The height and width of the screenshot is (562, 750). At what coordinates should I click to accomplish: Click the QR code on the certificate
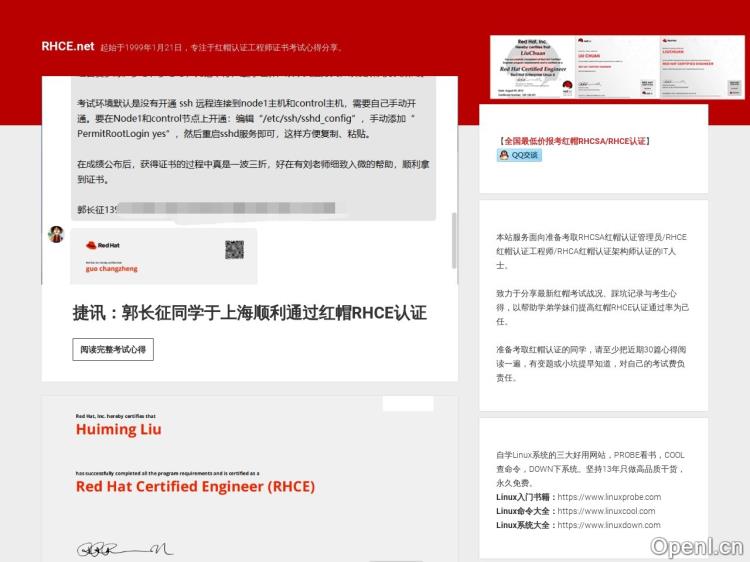point(235,250)
